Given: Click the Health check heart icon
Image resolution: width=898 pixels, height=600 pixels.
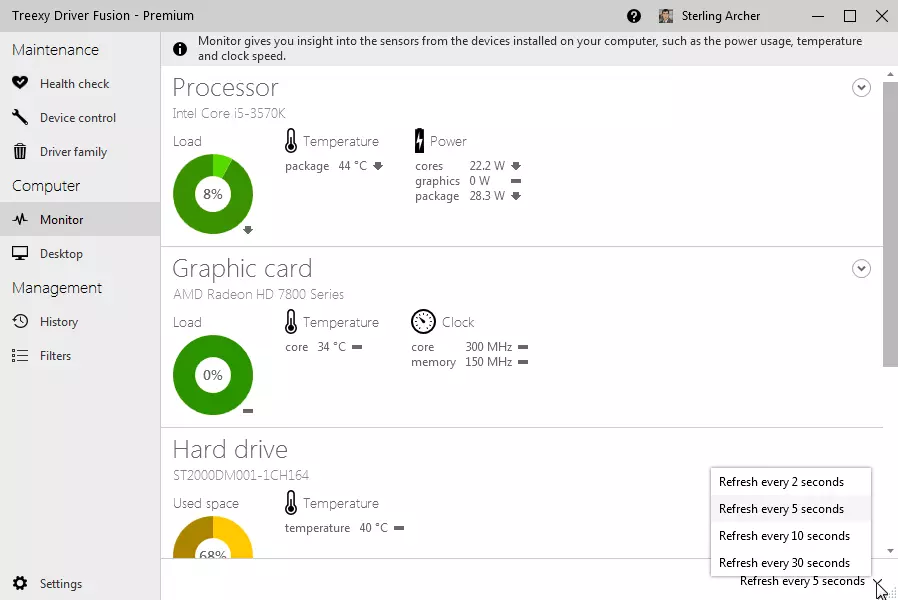Looking at the screenshot, I should tap(20, 84).
